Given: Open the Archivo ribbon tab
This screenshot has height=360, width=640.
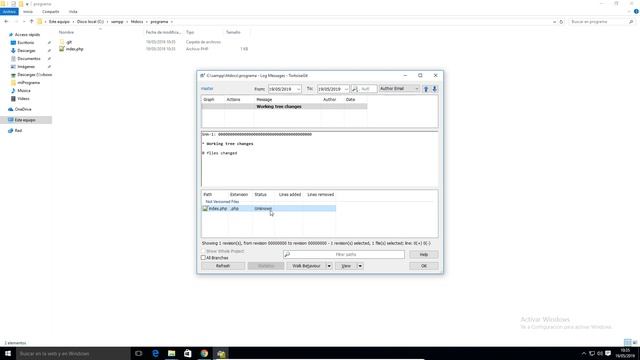Looking at the screenshot, I should pos(9,11).
